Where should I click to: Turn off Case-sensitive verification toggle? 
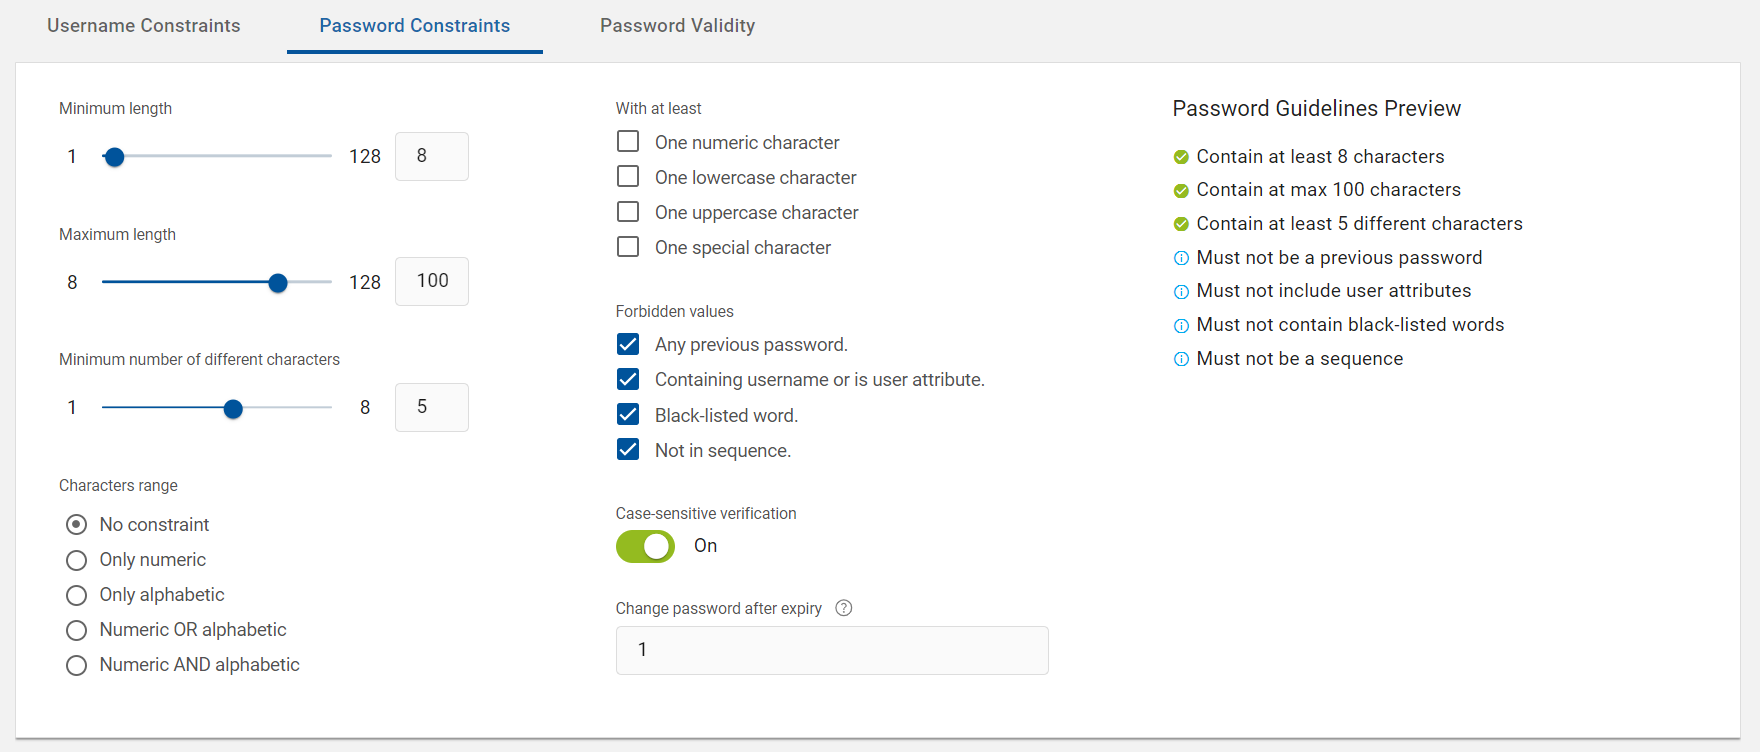click(645, 546)
